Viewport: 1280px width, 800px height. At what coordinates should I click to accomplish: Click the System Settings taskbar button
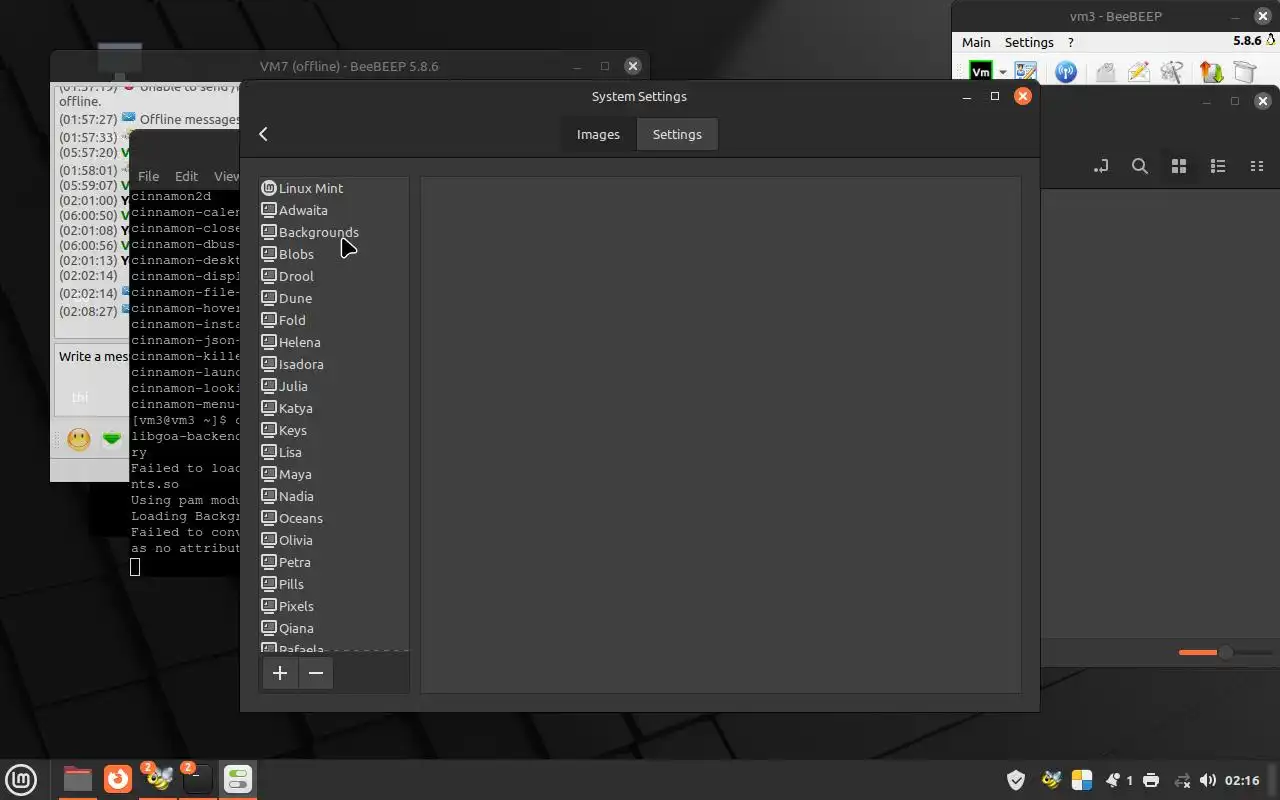(x=238, y=779)
